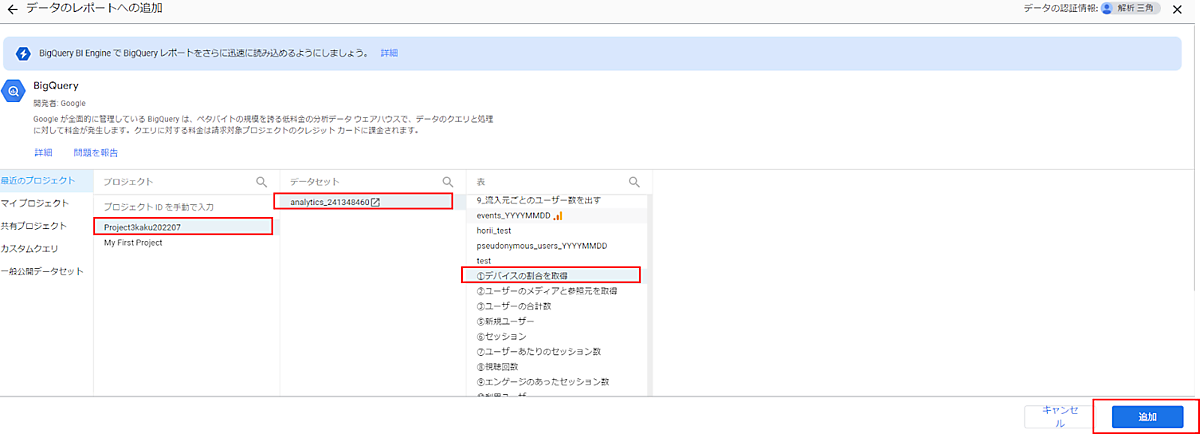Click the BI Engine lightning icon
Screen dimensions: 1200x434
tap(23, 52)
